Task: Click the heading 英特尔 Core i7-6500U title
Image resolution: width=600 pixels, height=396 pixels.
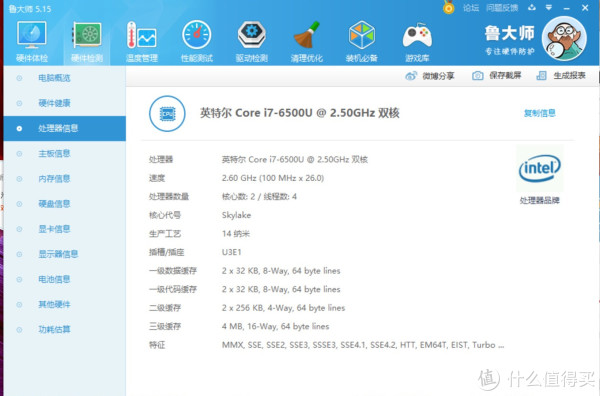Action: [x=300, y=113]
